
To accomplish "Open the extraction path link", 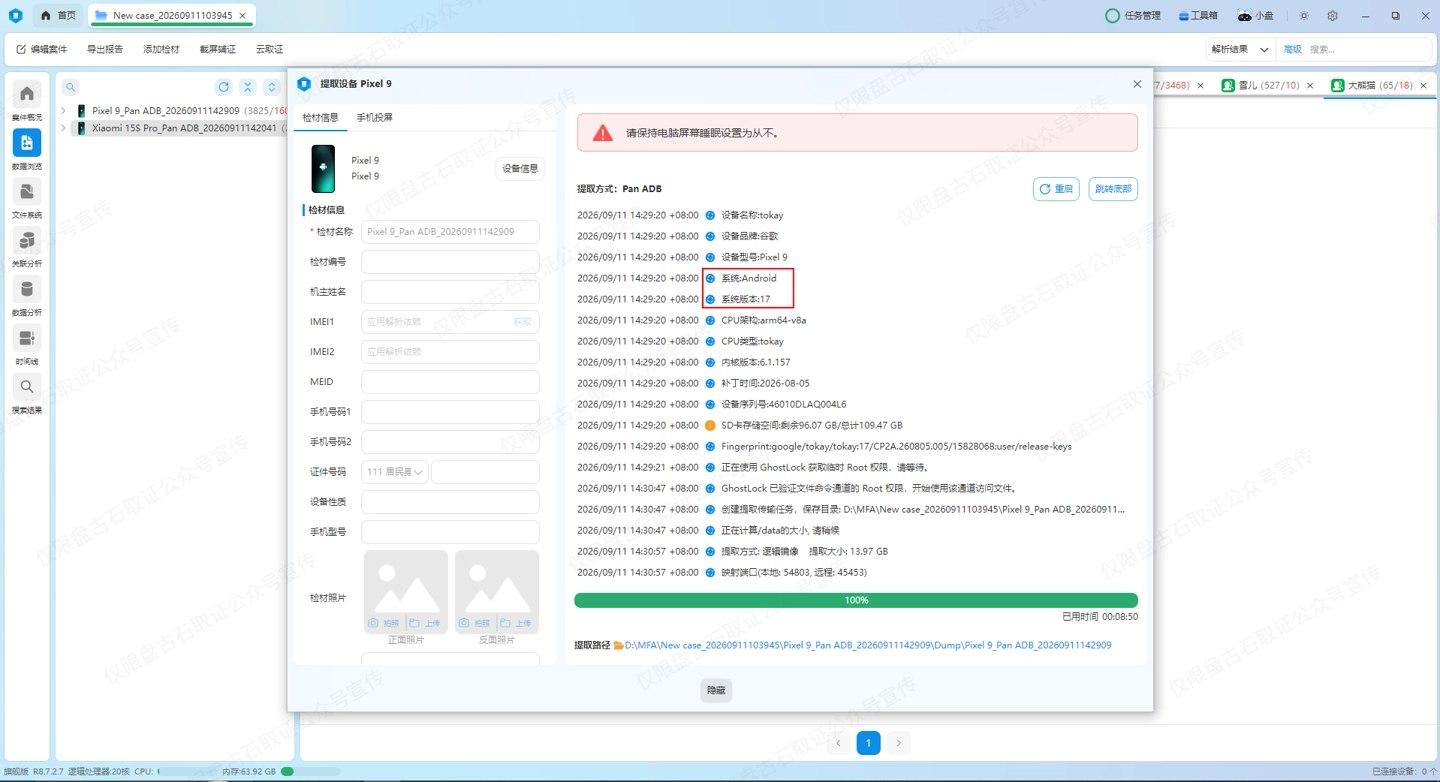I will click(868, 645).
